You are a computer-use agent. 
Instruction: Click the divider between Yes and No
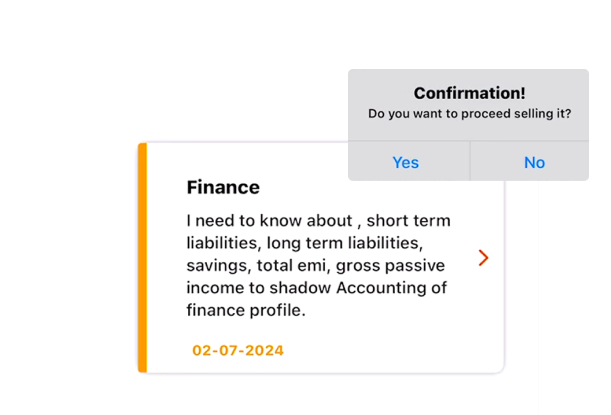tap(470, 161)
